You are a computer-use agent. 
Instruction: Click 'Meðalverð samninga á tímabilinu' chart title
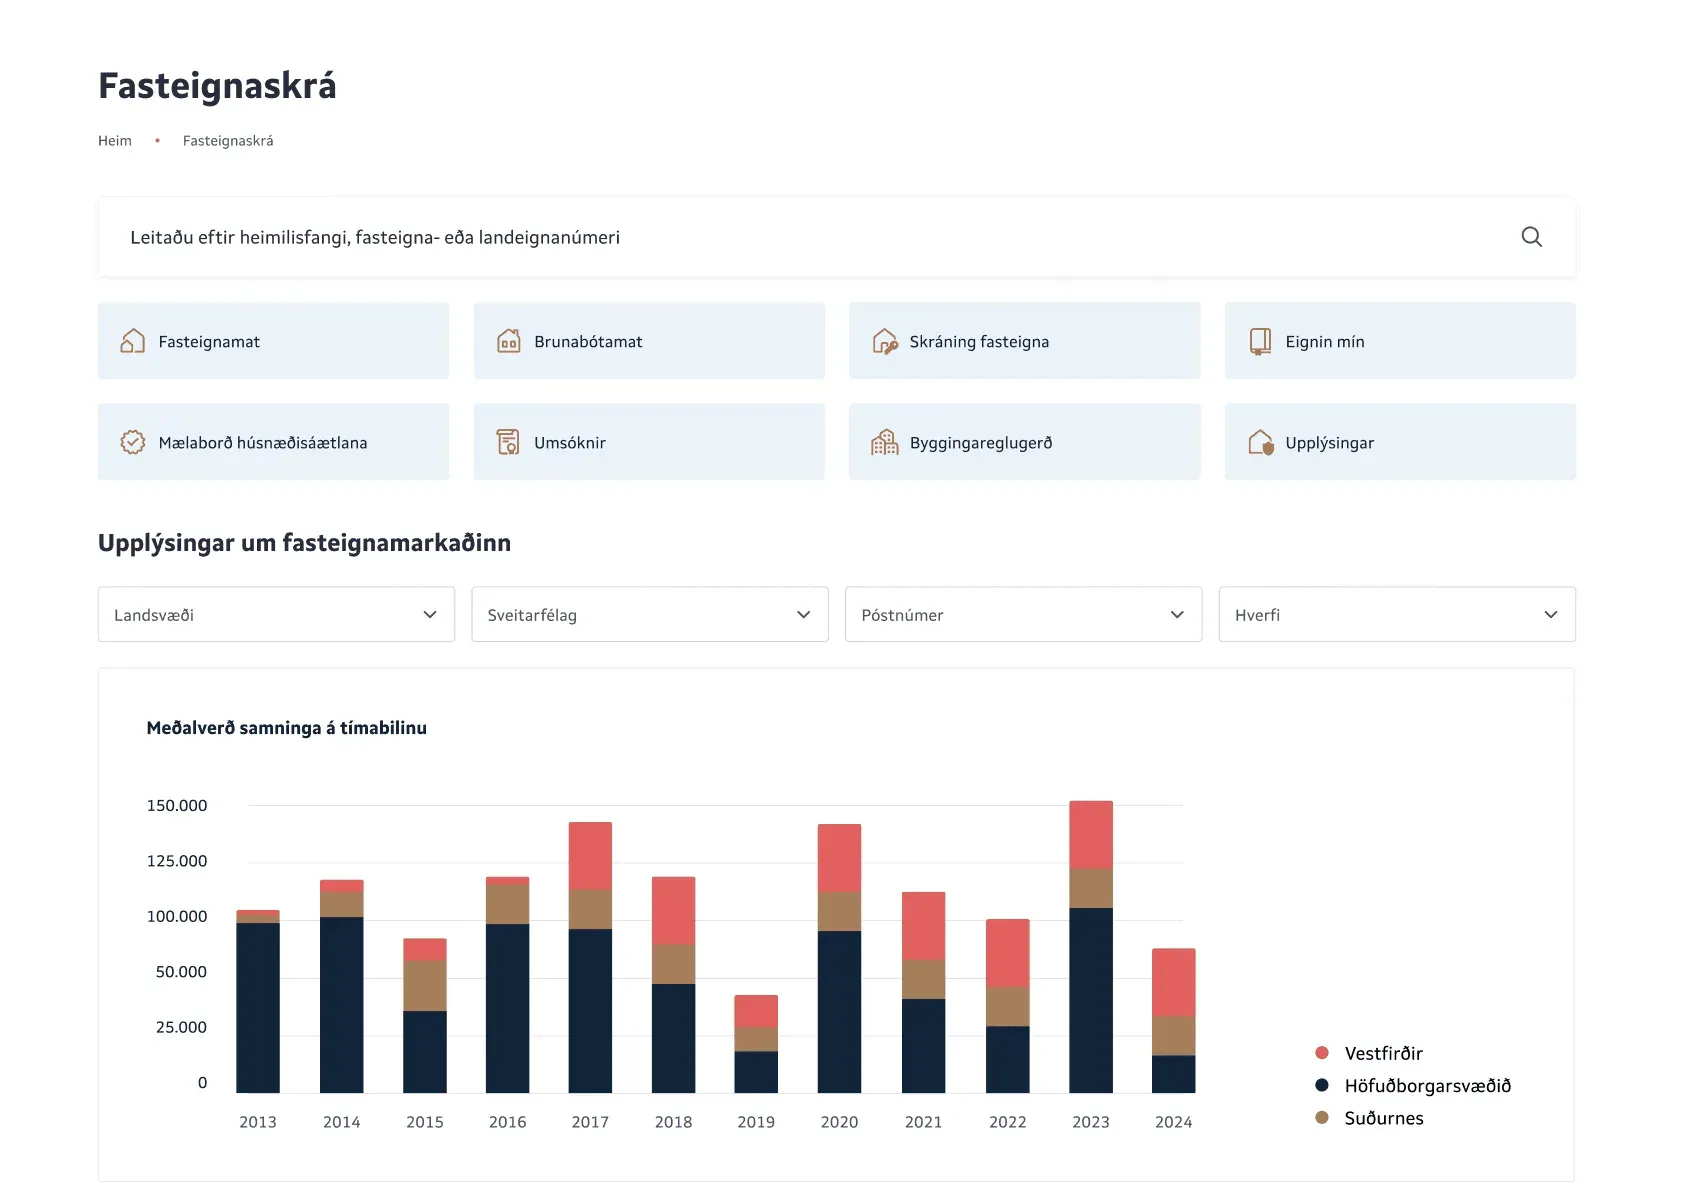[x=286, y=728]
